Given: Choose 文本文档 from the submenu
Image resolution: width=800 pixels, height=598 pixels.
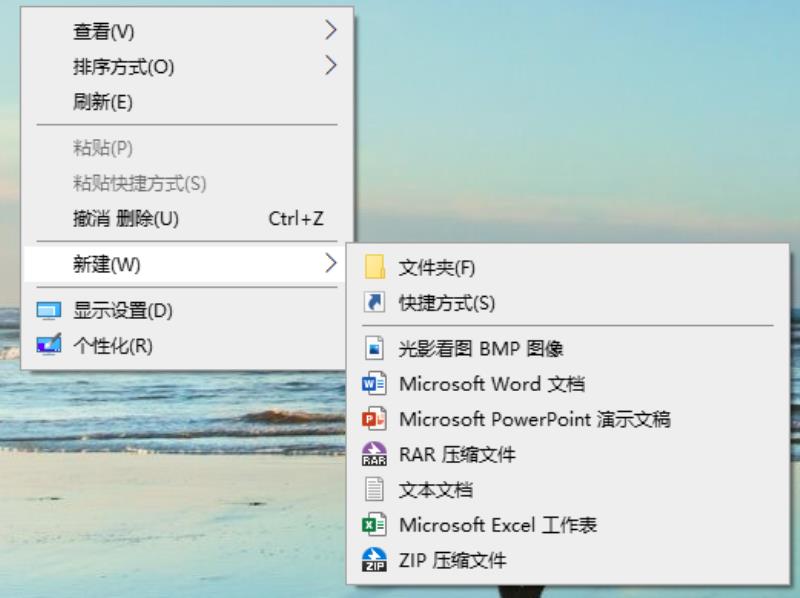Looking at the screenshot, I should tap(568, 489).
